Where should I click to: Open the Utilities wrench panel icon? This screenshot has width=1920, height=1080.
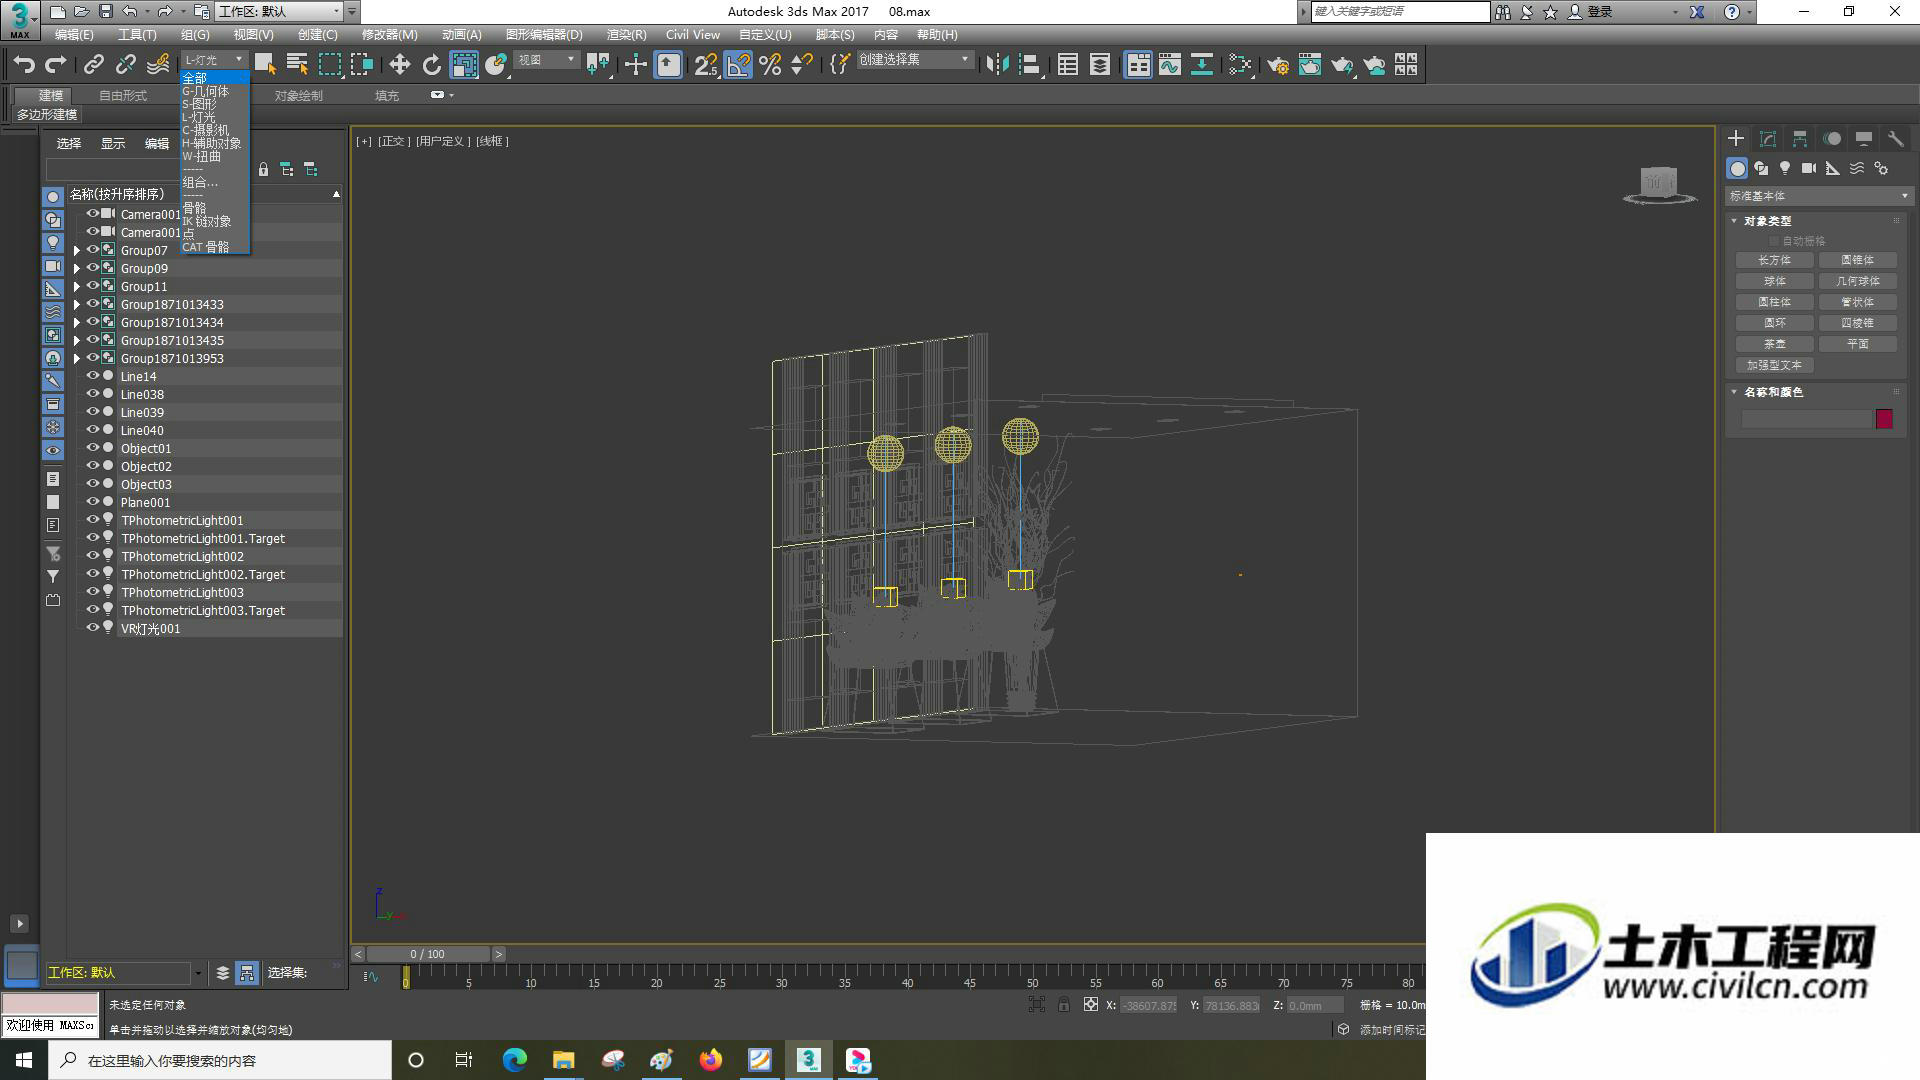click(x=1895, y=139)
